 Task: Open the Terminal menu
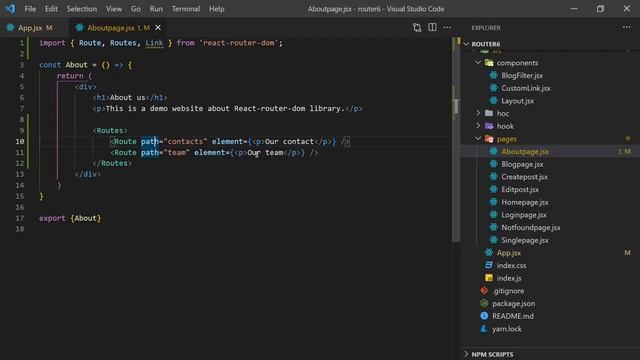point(186,9)
